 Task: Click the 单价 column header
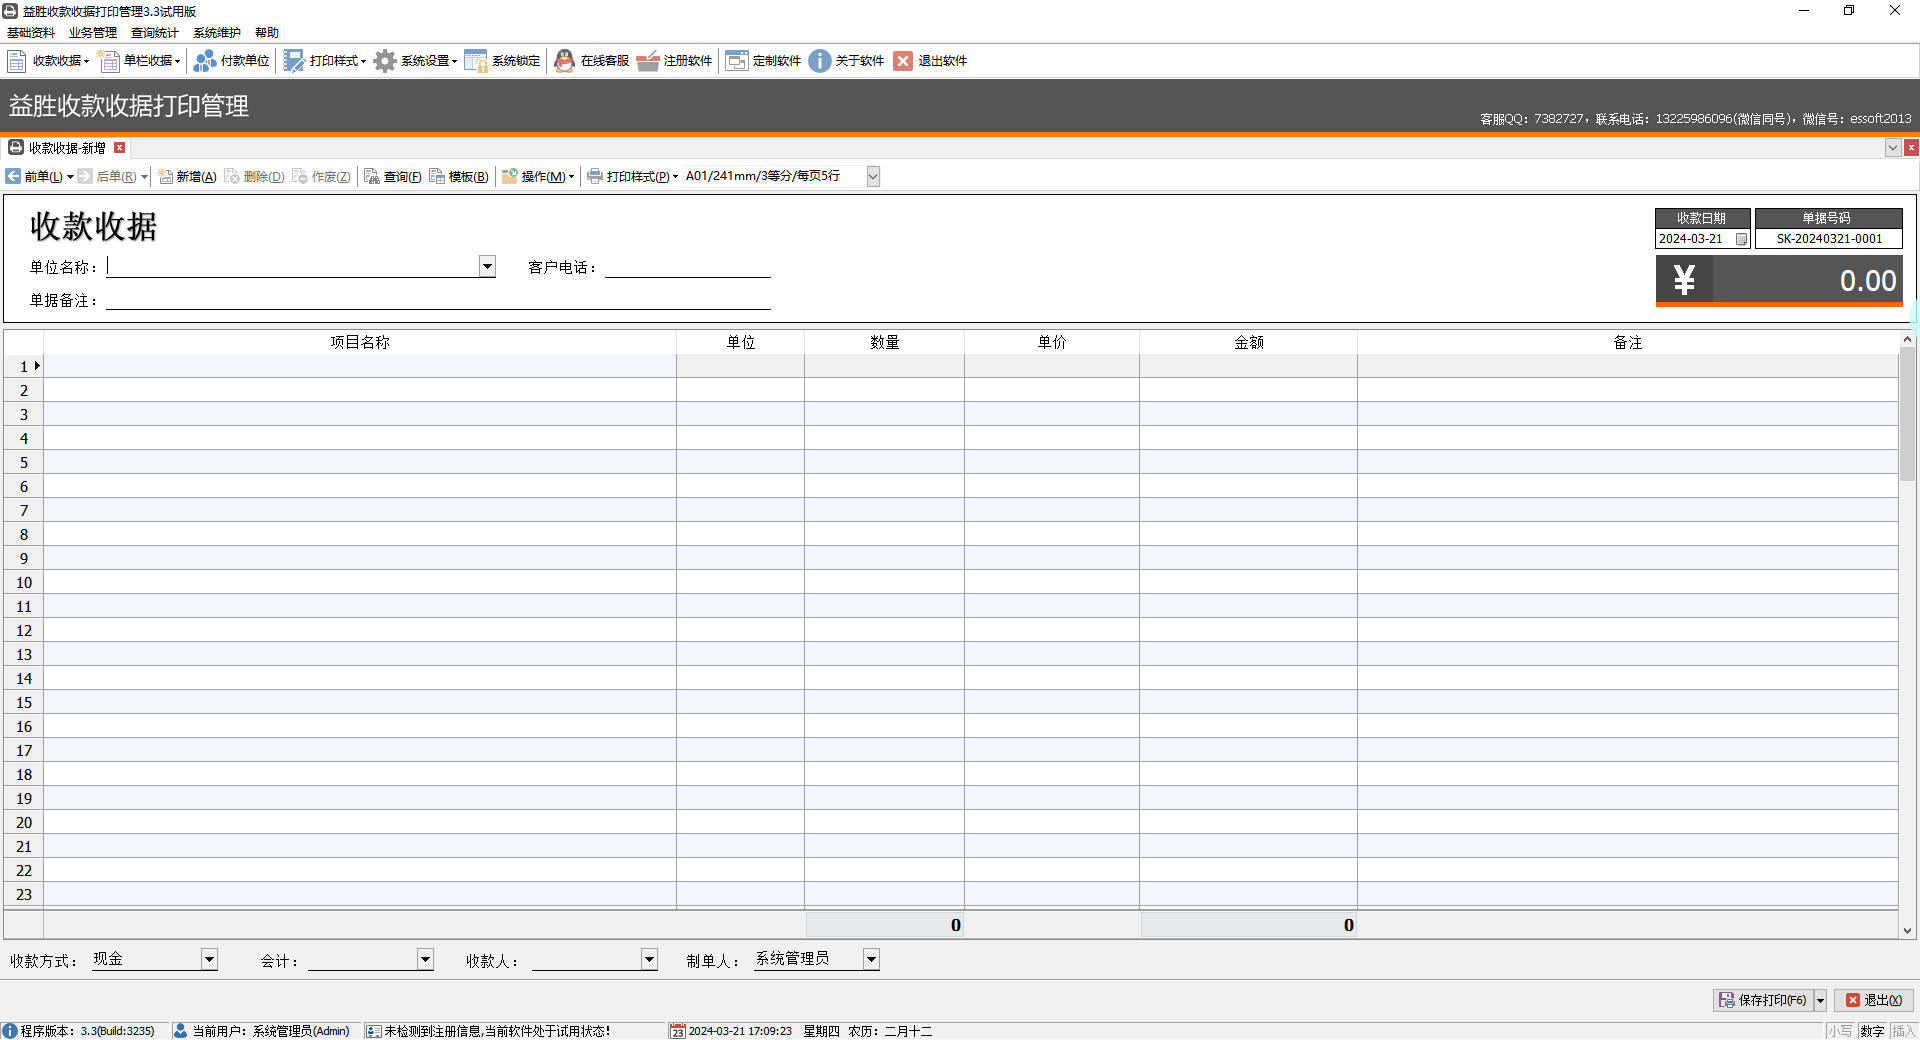1052,342
